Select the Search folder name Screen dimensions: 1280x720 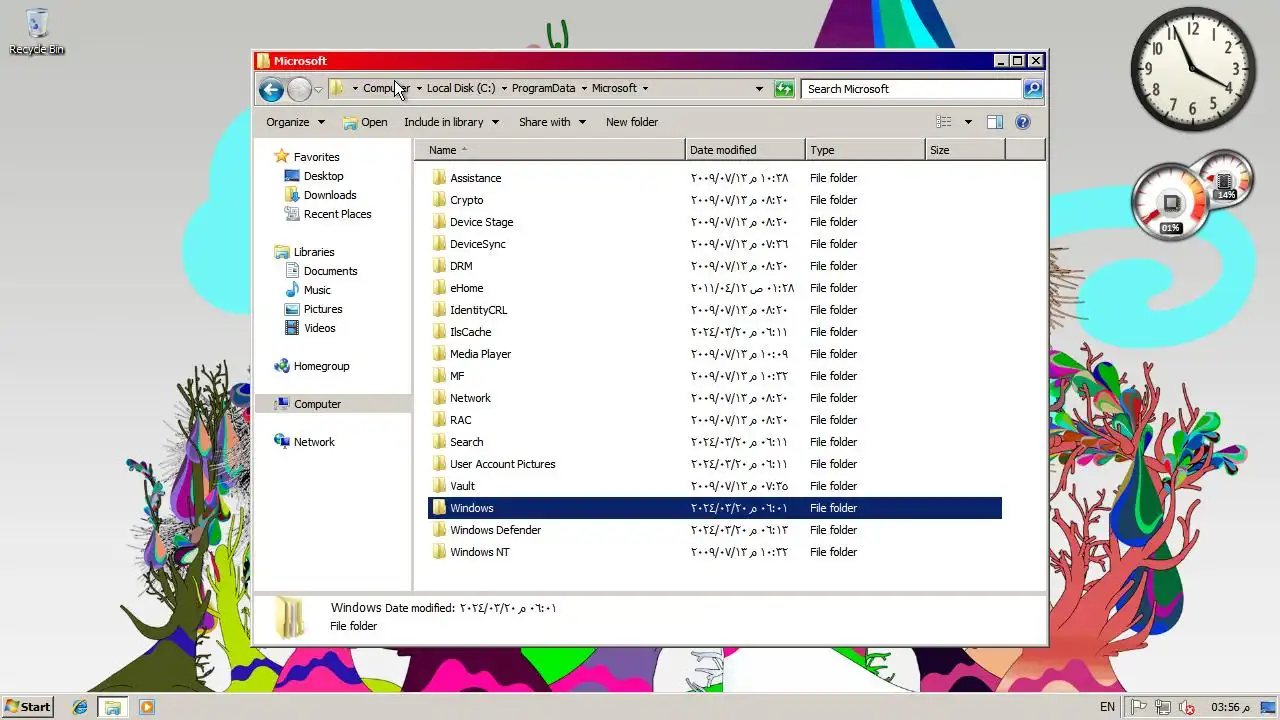click(x=466, y=442)
